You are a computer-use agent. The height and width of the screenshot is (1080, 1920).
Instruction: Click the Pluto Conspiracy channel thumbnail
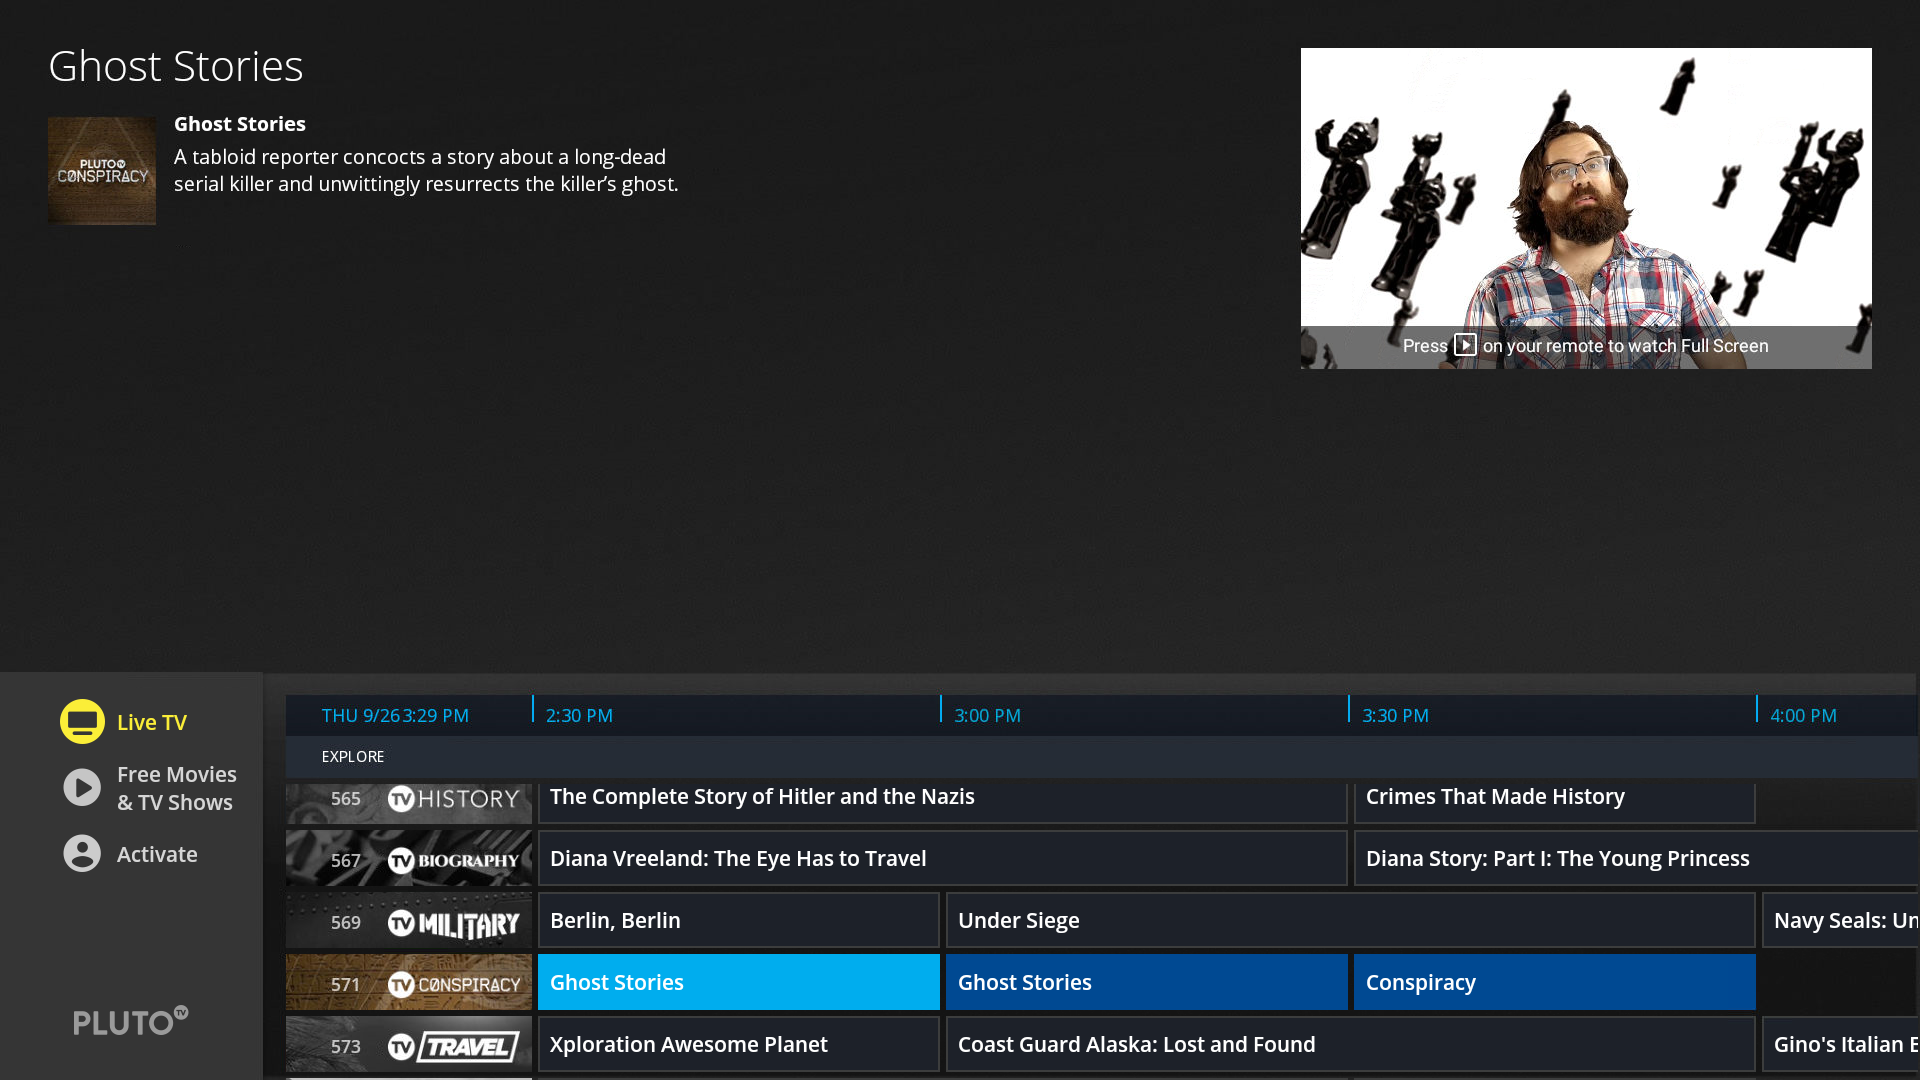tap(102, 171)
